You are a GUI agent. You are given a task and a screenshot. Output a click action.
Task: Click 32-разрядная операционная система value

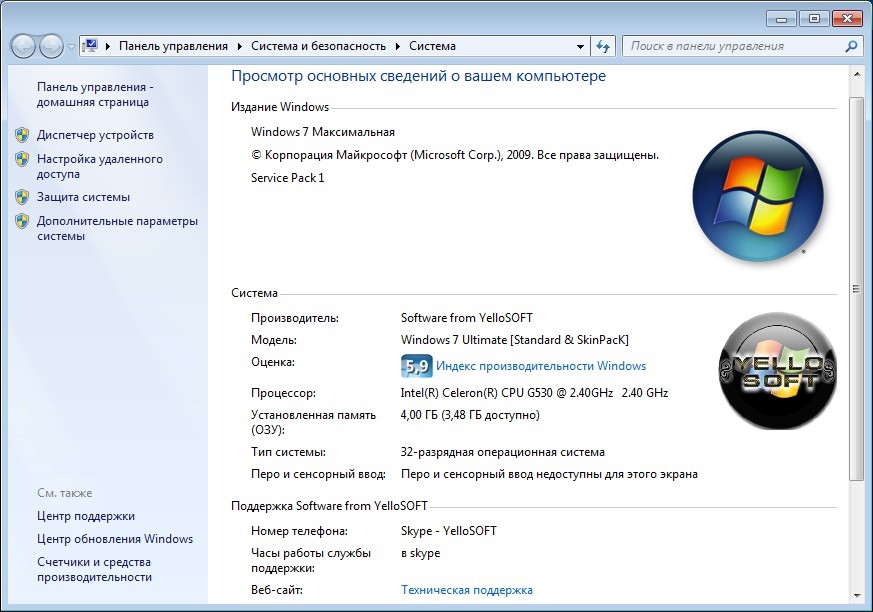tap(502, 452)
